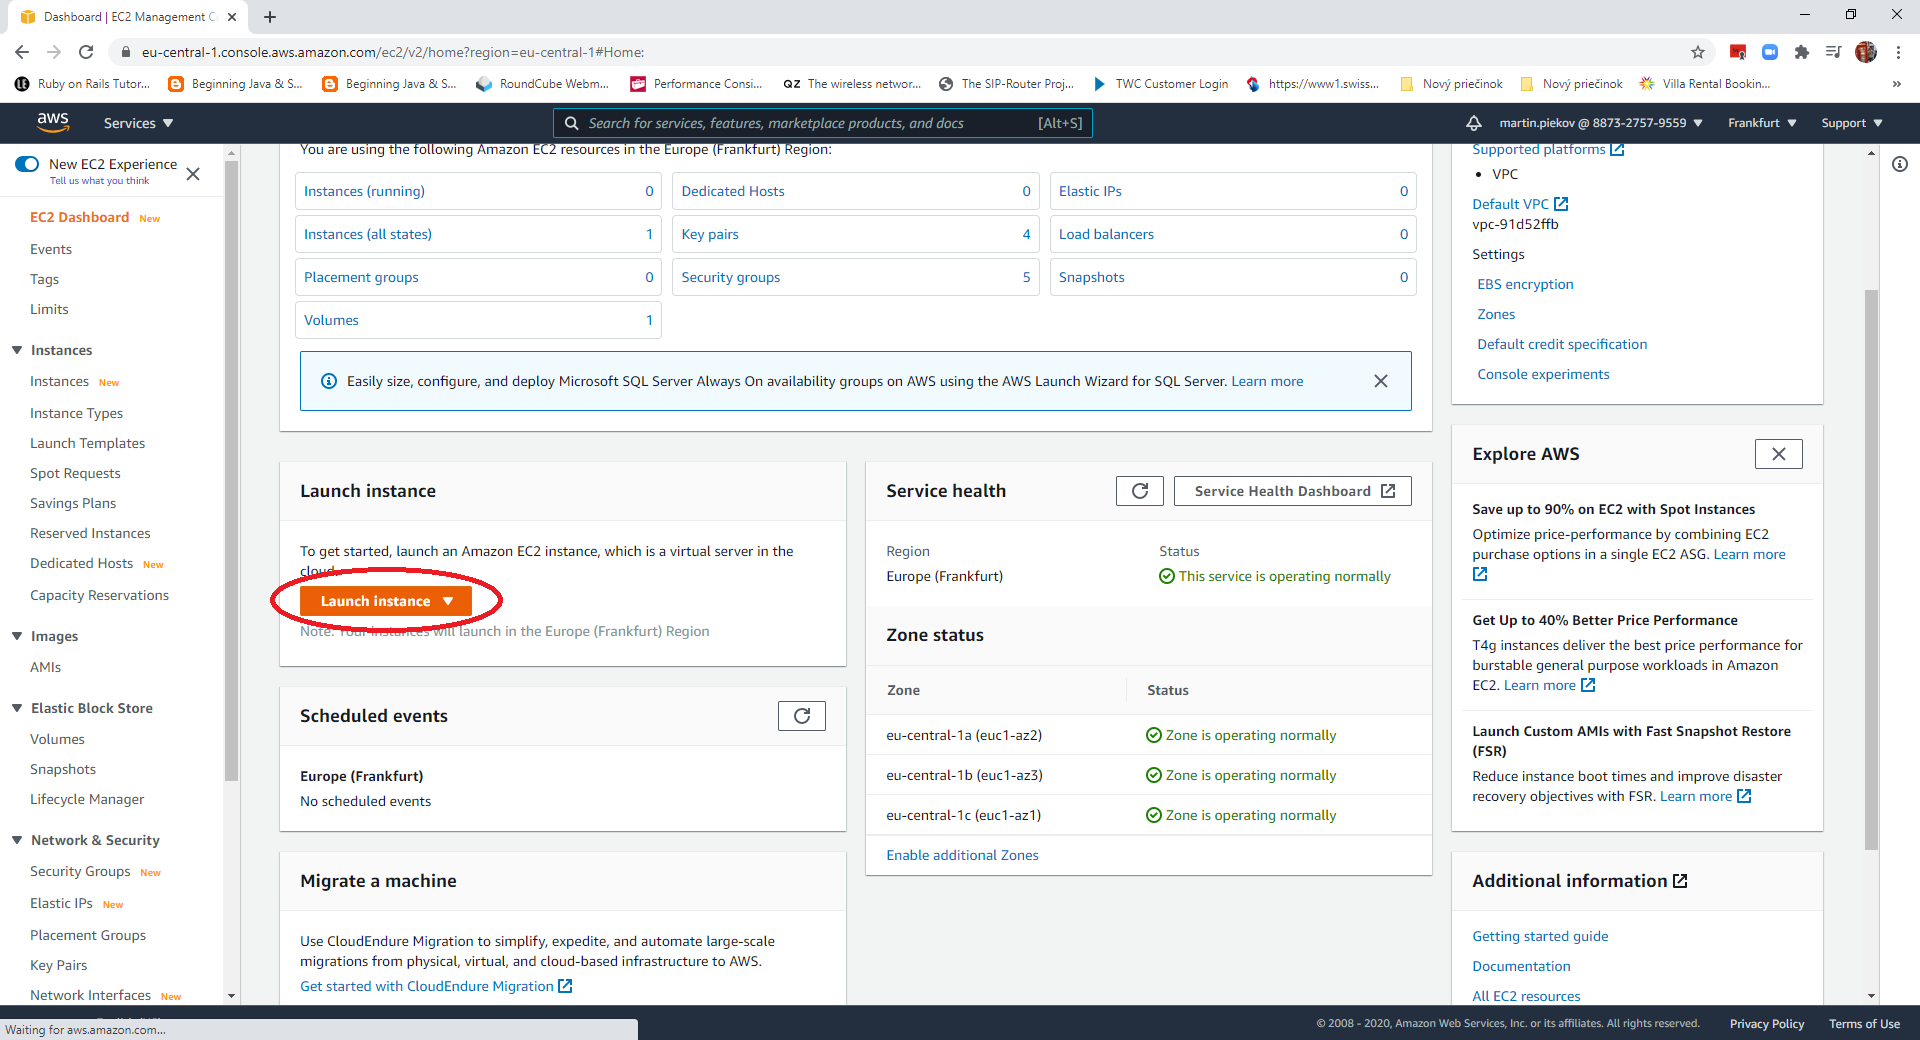Open the Chrome three-dot menu
Image resolution: width=1920 pixels, height=1040 pixels.
[1898, 52]
